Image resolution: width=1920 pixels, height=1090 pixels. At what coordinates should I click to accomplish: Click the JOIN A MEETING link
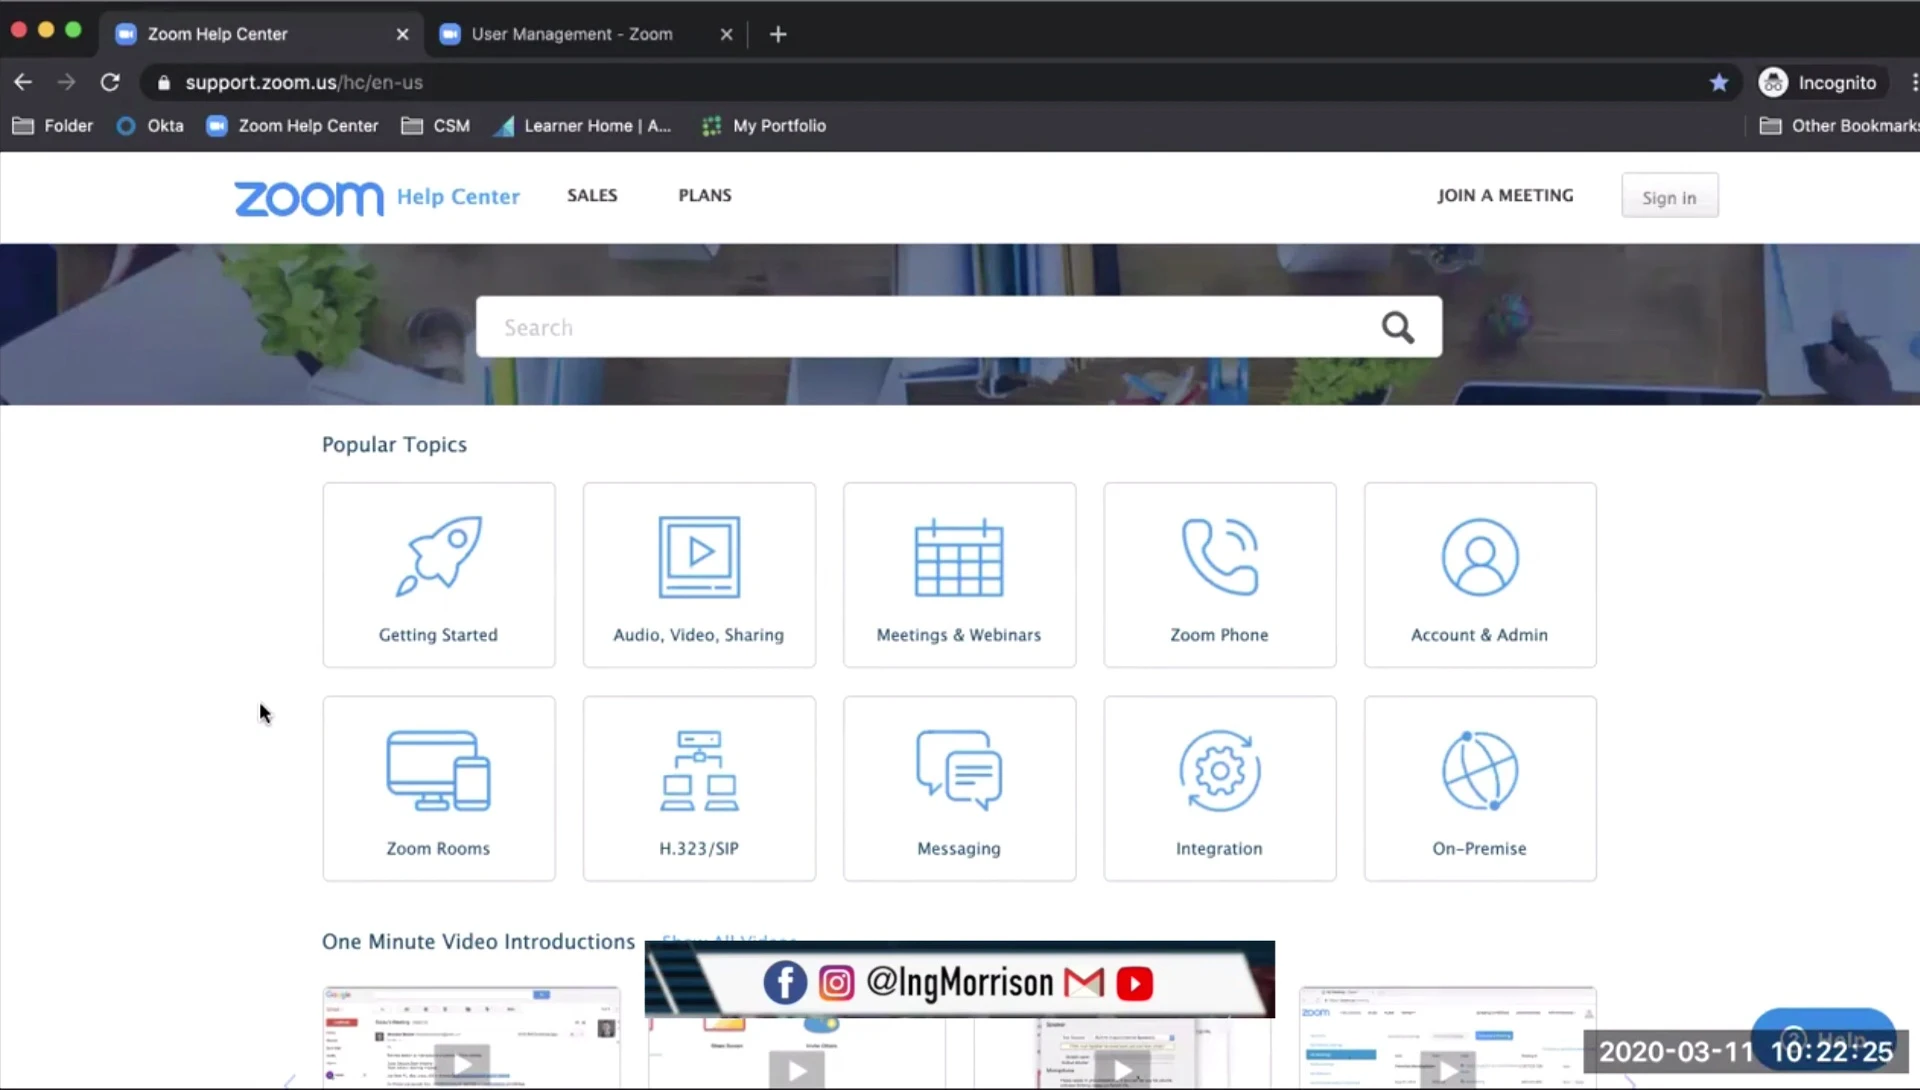point(1505,195)
